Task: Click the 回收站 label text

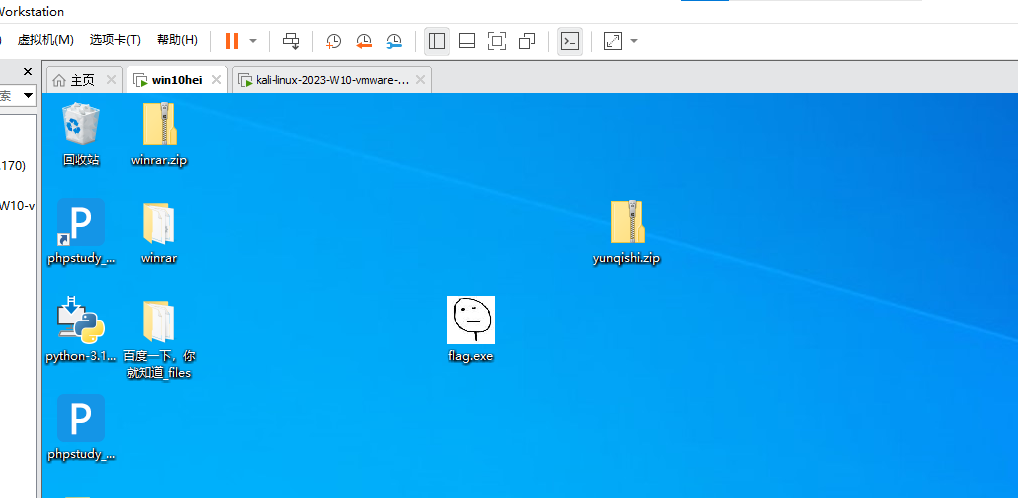Action: [x=81, y=160]
